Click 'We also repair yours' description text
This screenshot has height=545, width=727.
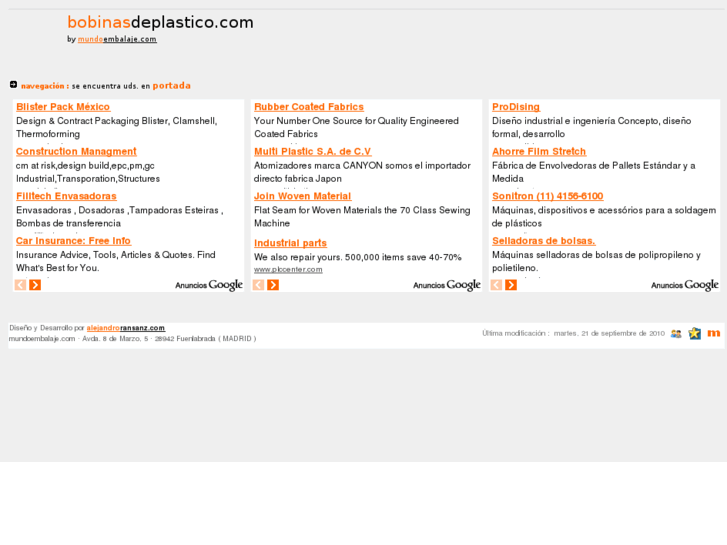tap(357, 257)
